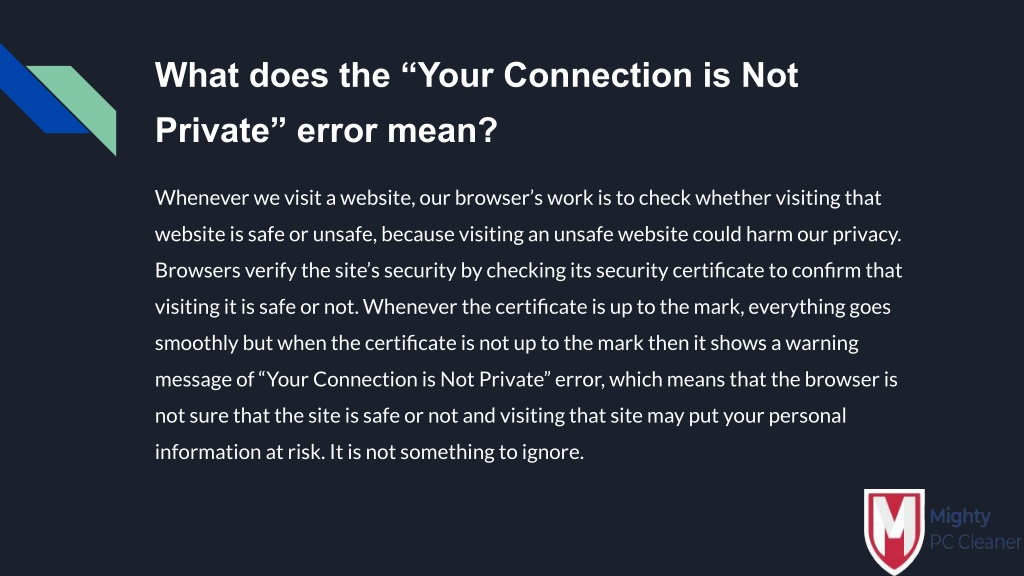Click the line starting "visiting it is safe"
This screenshot has height=576, width=1024.
522,307
